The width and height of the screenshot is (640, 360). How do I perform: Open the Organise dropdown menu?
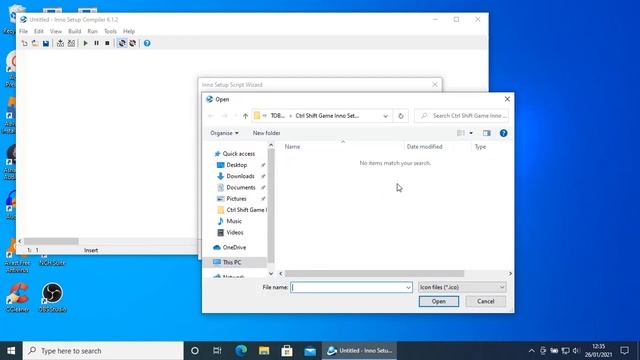(x=224, y=133)
